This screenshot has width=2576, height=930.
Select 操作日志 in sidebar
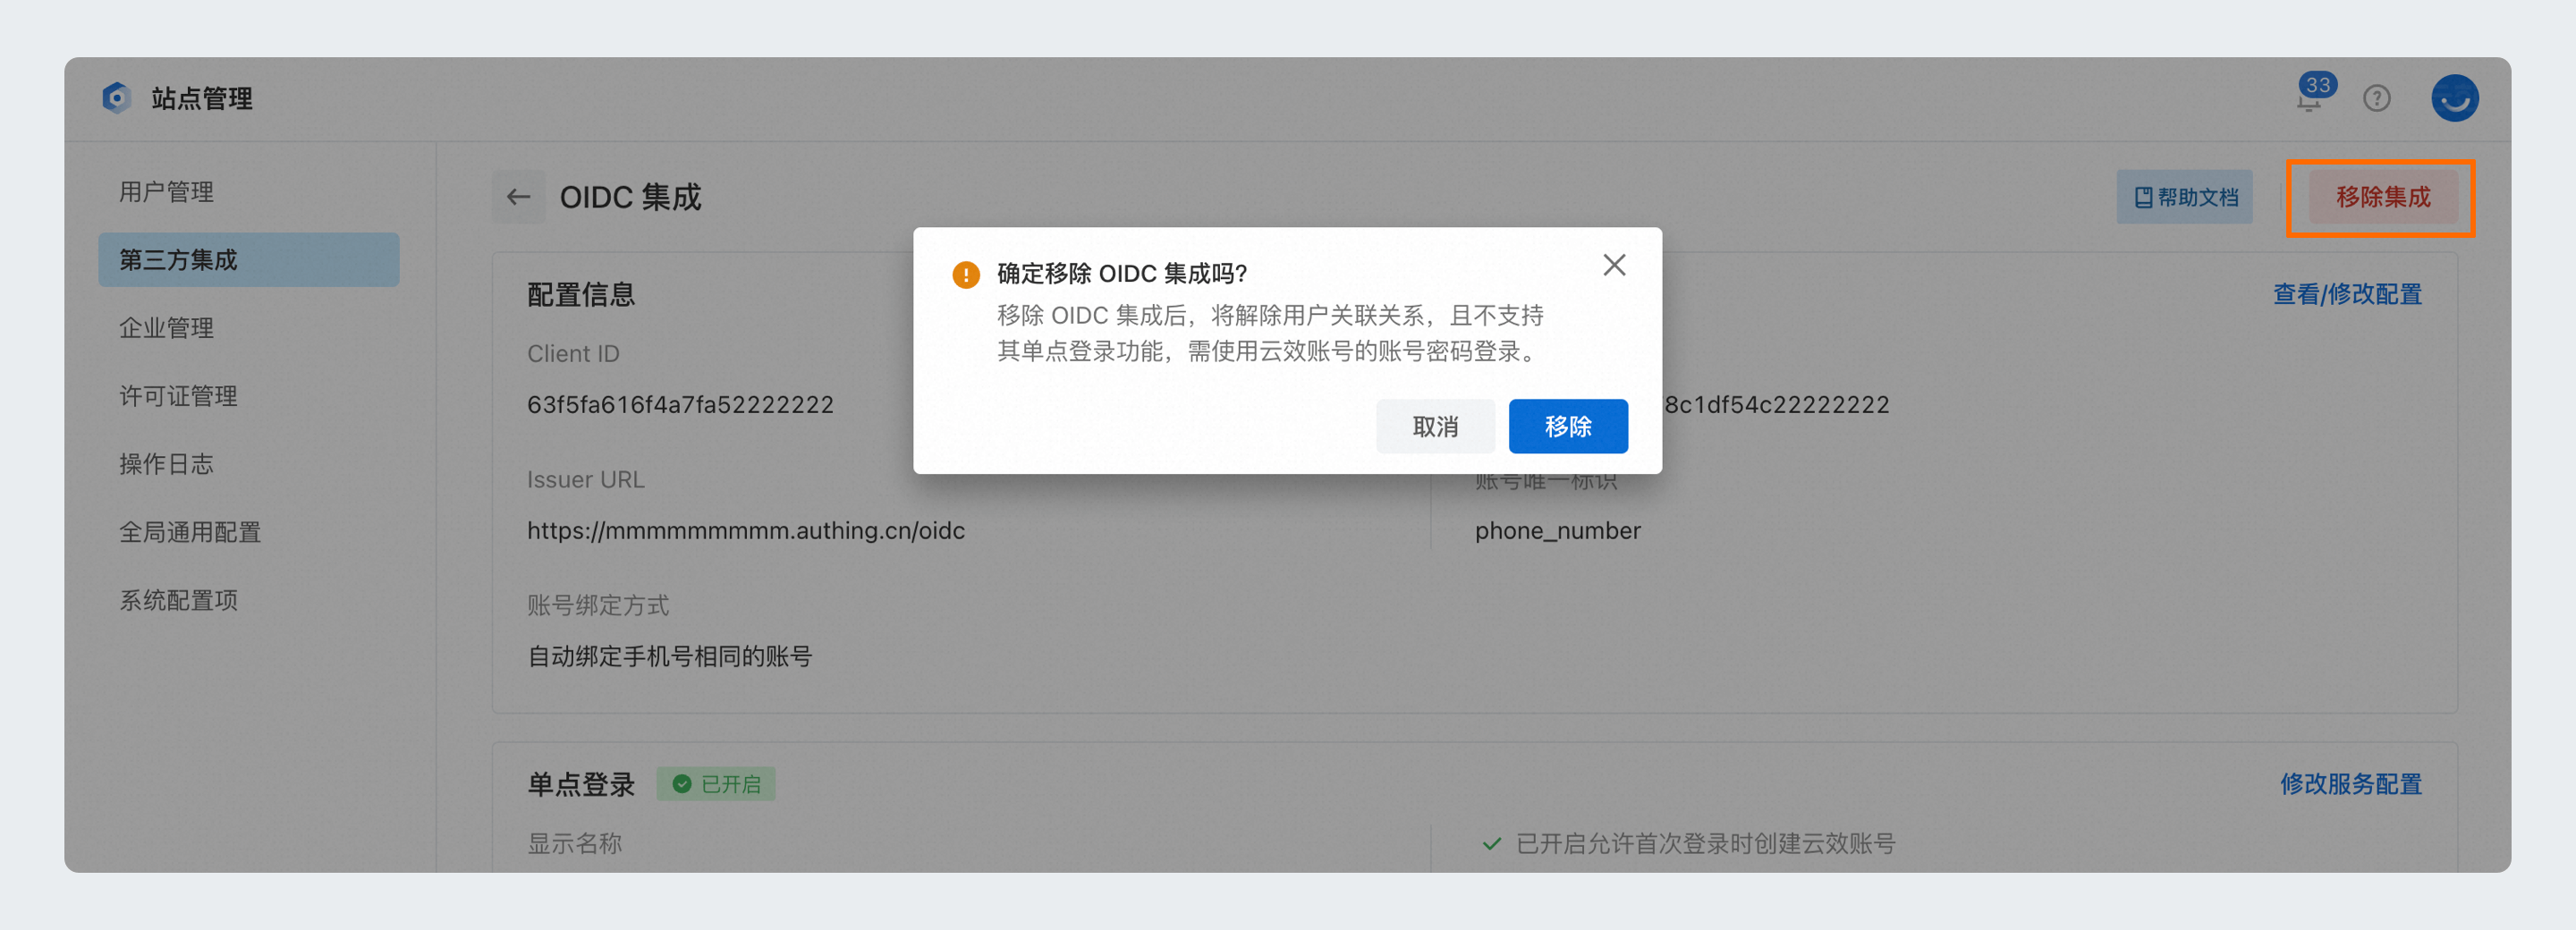click(249, 464)
